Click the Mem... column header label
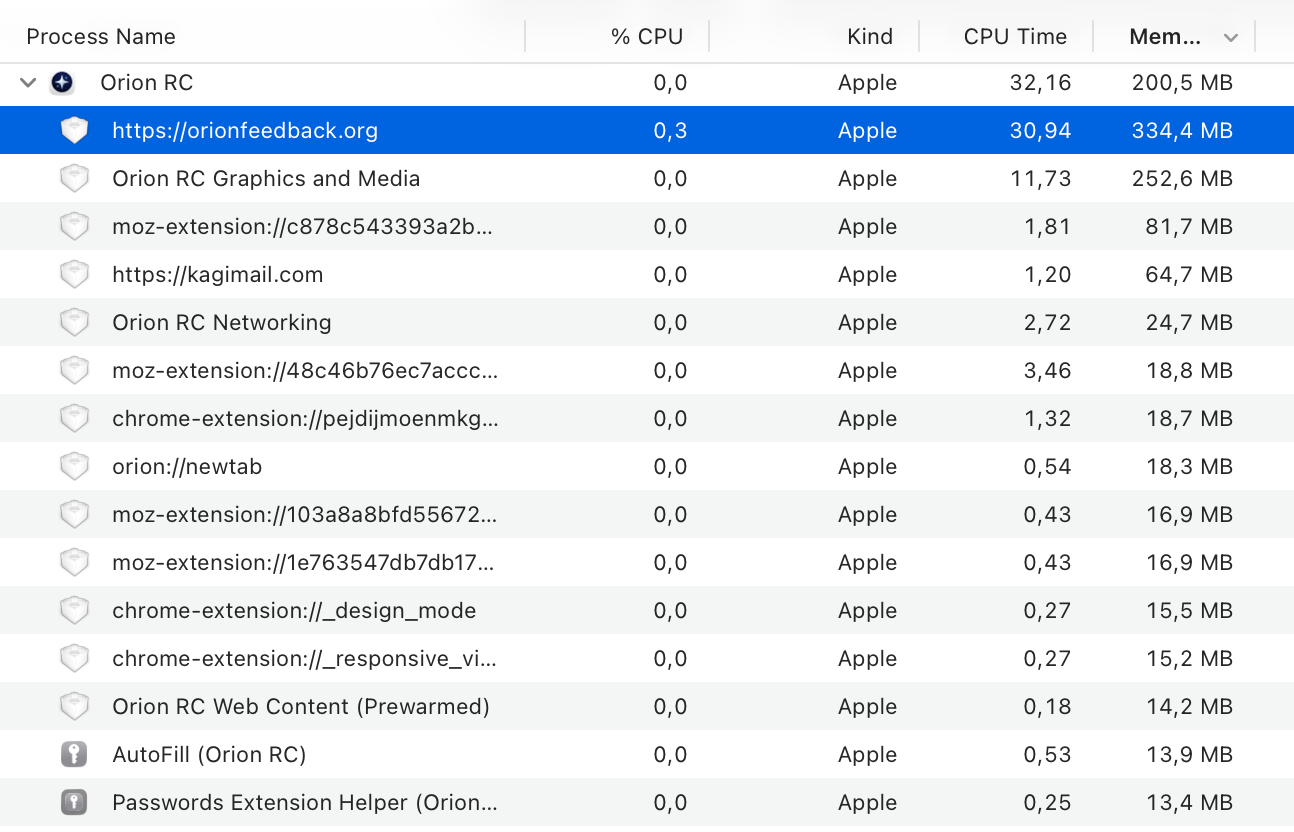Screen dimensions: 1294x832 coord(1164,37)
